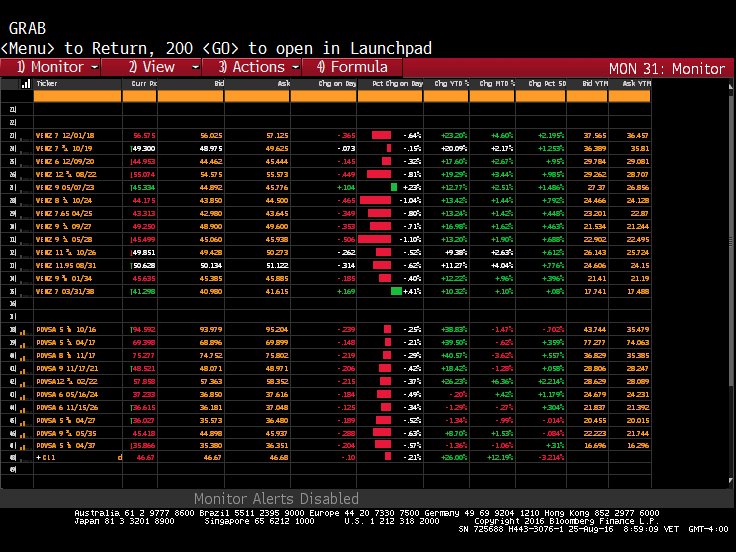
Task: Sort by the Bid column header
Action: click(x=219, y=84)
